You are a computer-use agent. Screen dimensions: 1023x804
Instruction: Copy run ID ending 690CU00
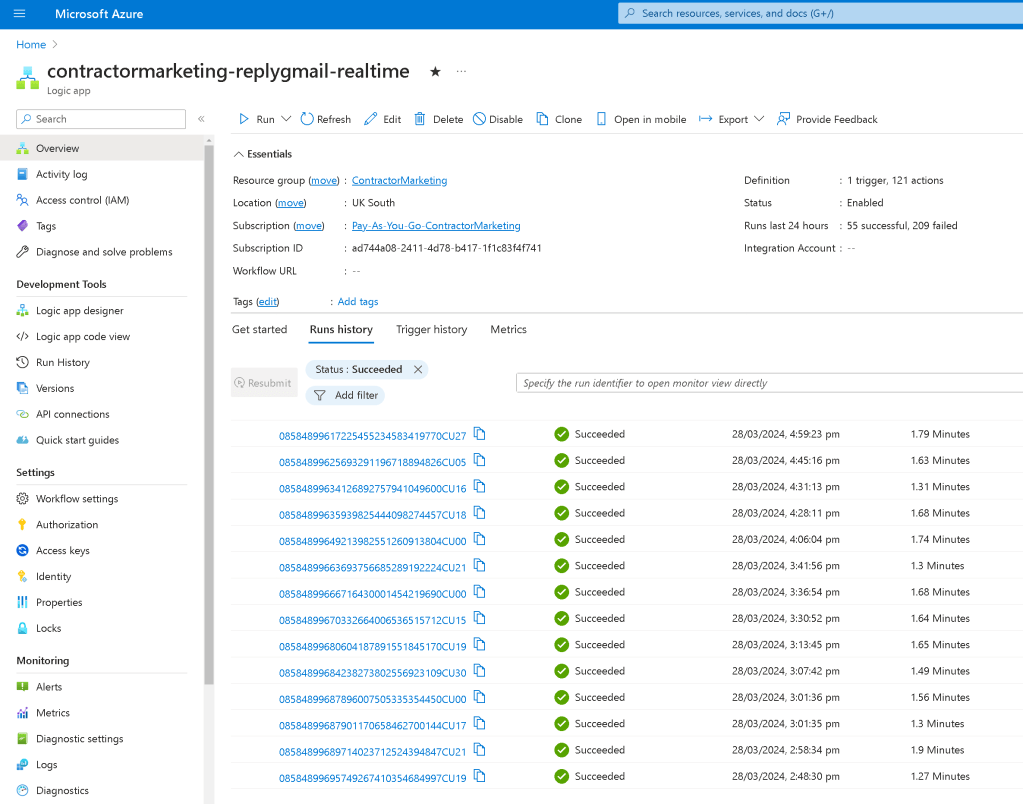[480, 592]
